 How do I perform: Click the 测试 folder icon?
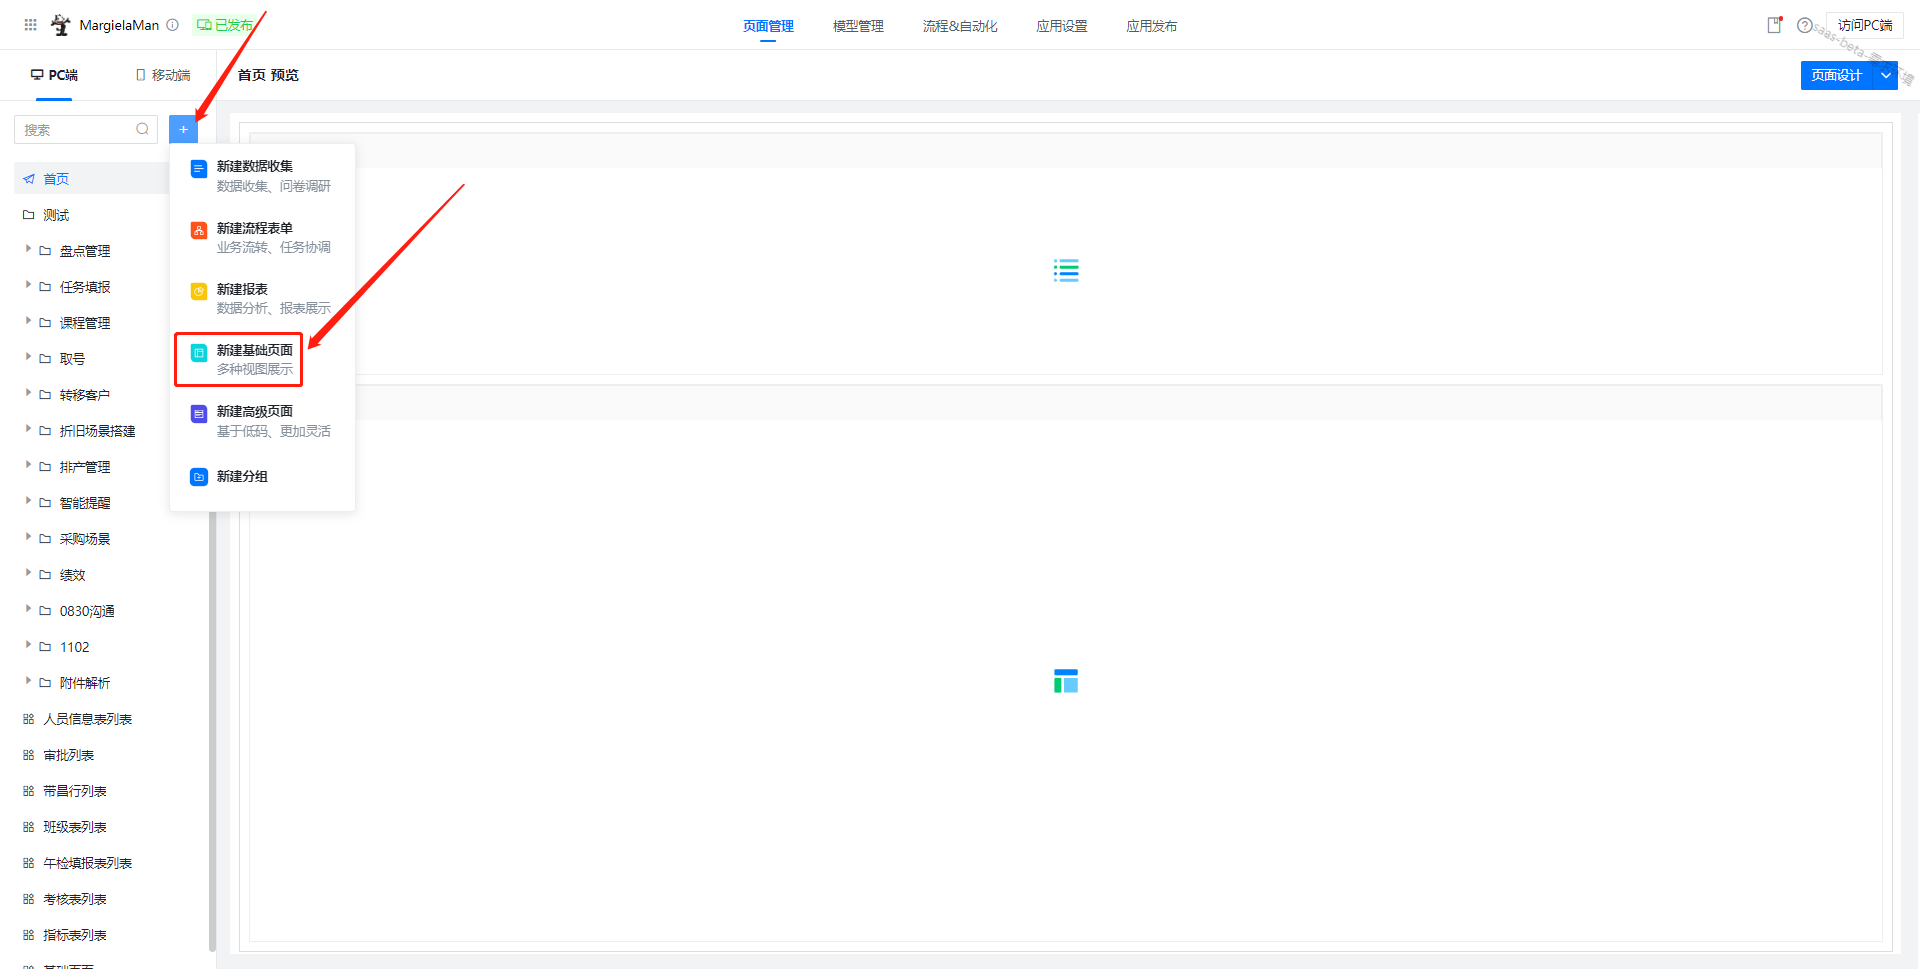(x=29, y=215)
